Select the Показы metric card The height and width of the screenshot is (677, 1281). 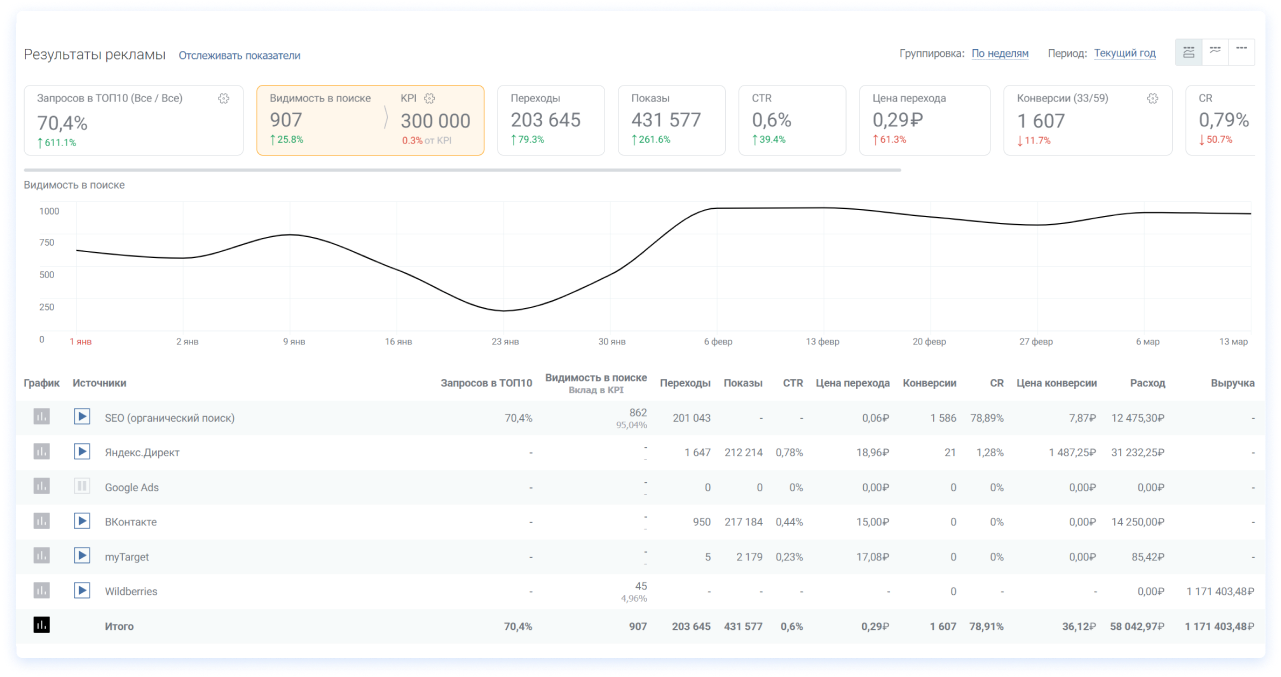coord(671,120)
